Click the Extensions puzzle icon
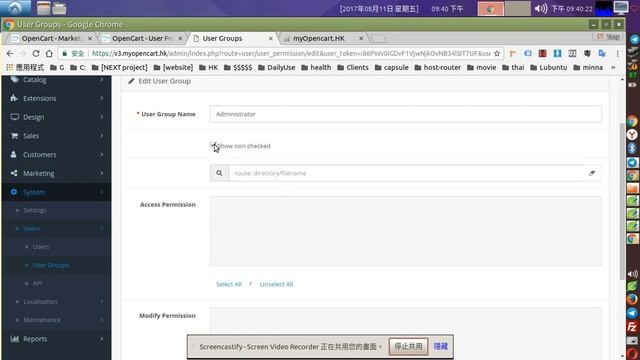640x360 pixels. 14,98
